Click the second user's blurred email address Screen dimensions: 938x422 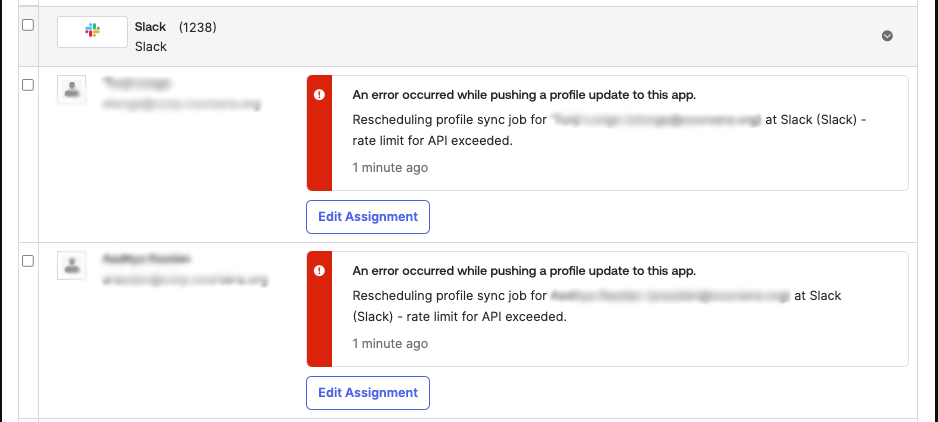coord(185,280)
